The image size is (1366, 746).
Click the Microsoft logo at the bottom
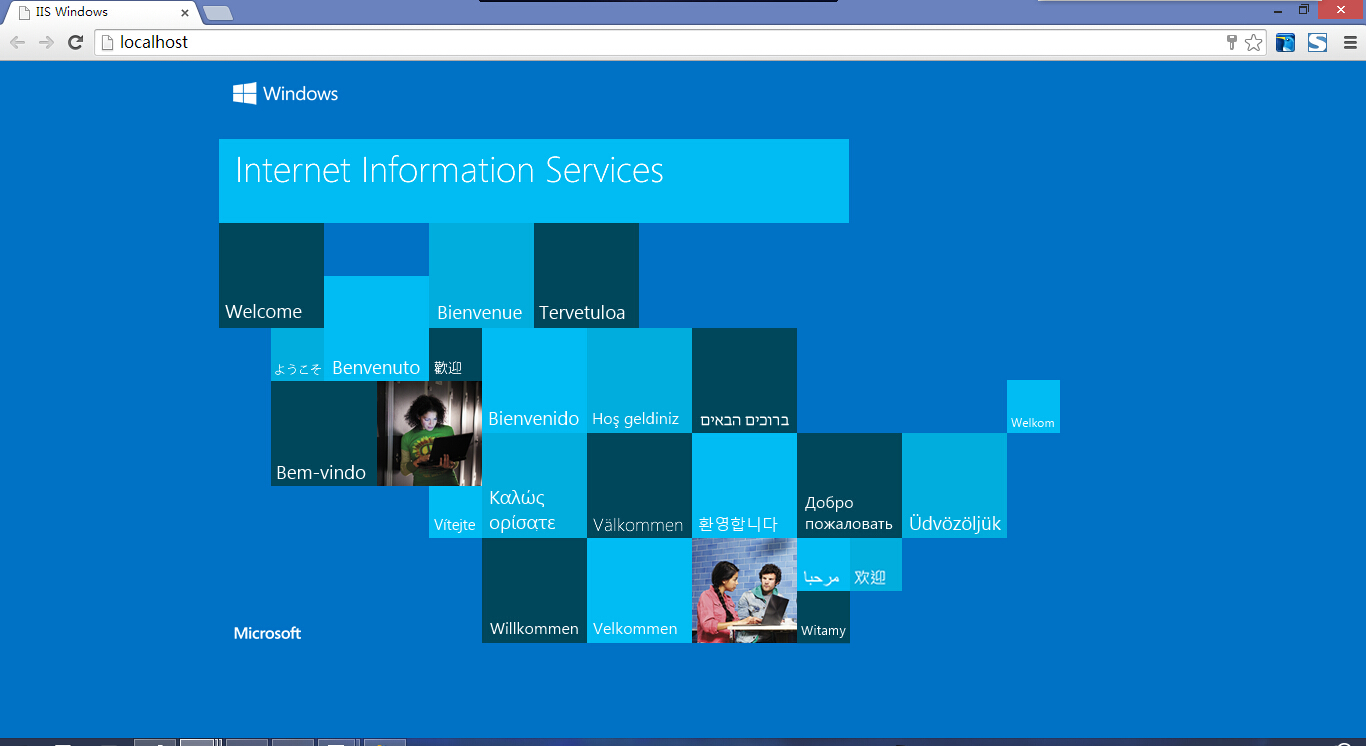tap(267, 633)
